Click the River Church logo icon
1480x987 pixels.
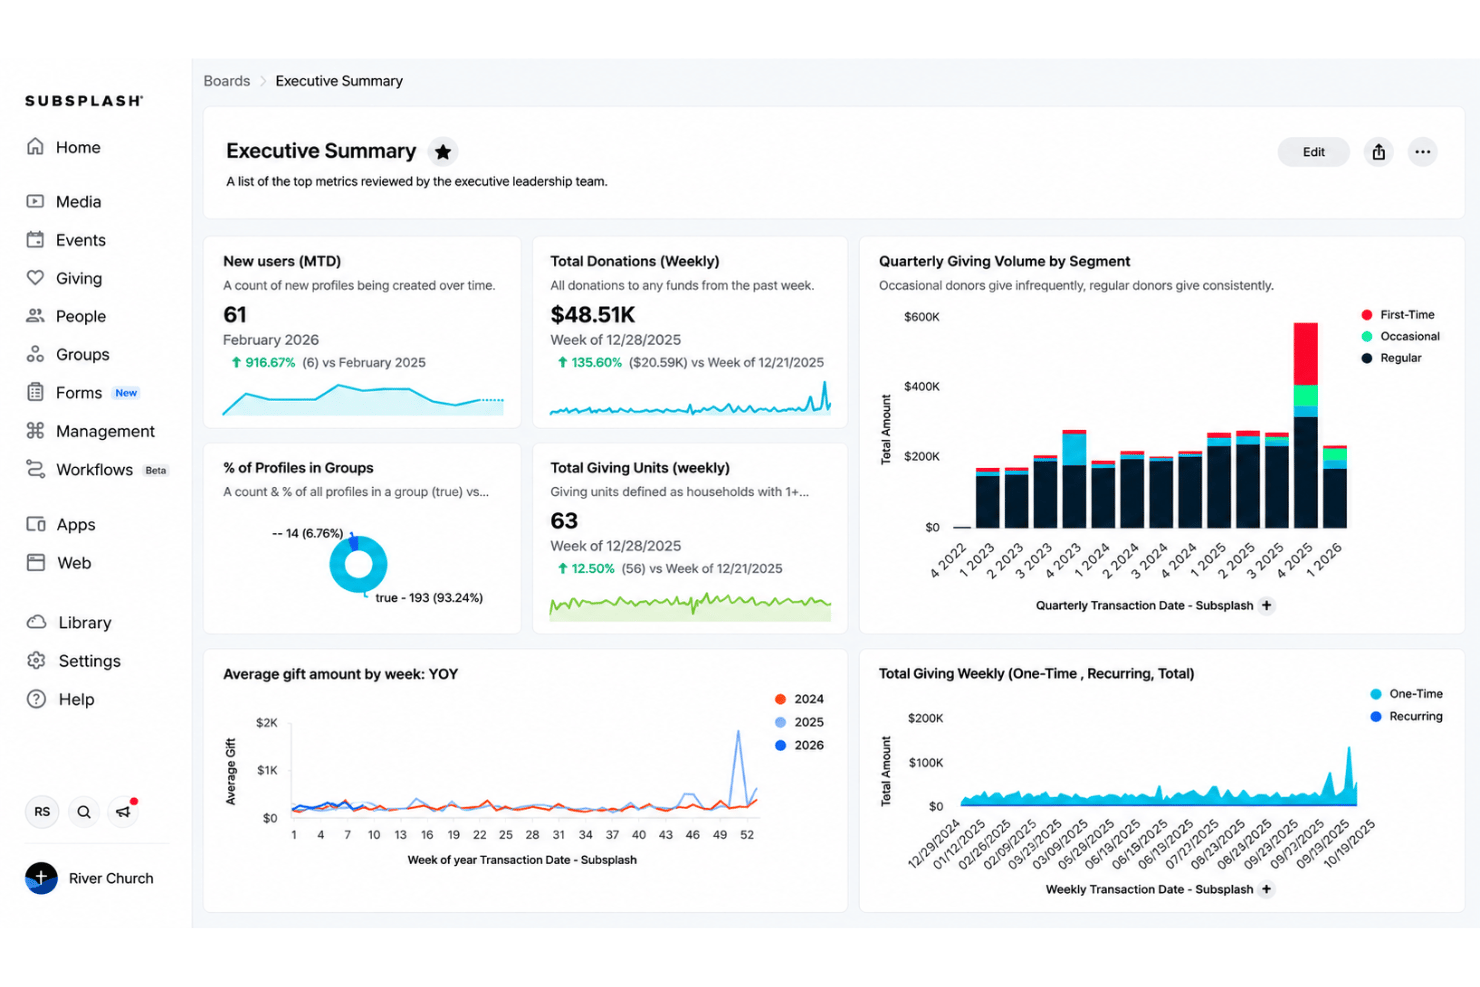[x=41, y=878]
